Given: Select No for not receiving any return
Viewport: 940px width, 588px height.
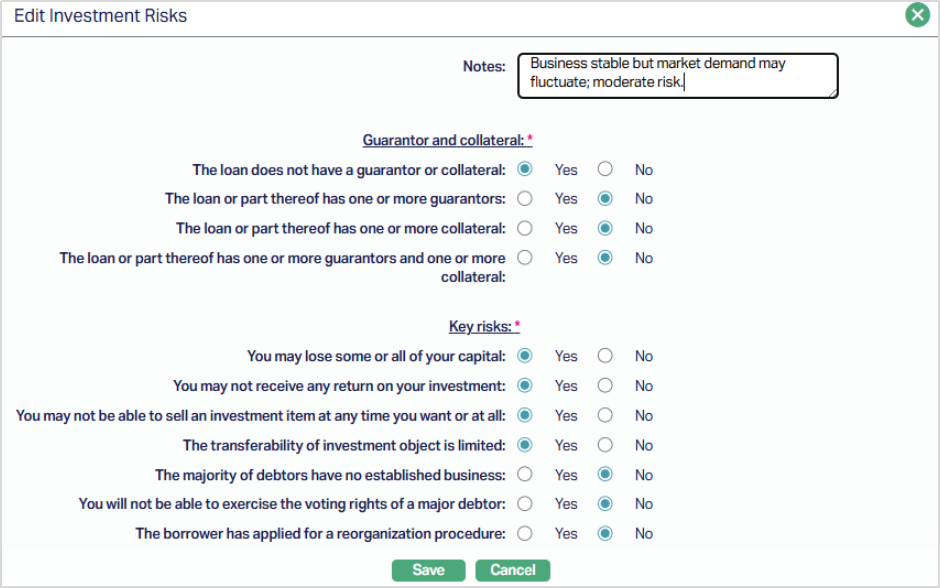Looking at the screenshot, I should tap(605, 385).
